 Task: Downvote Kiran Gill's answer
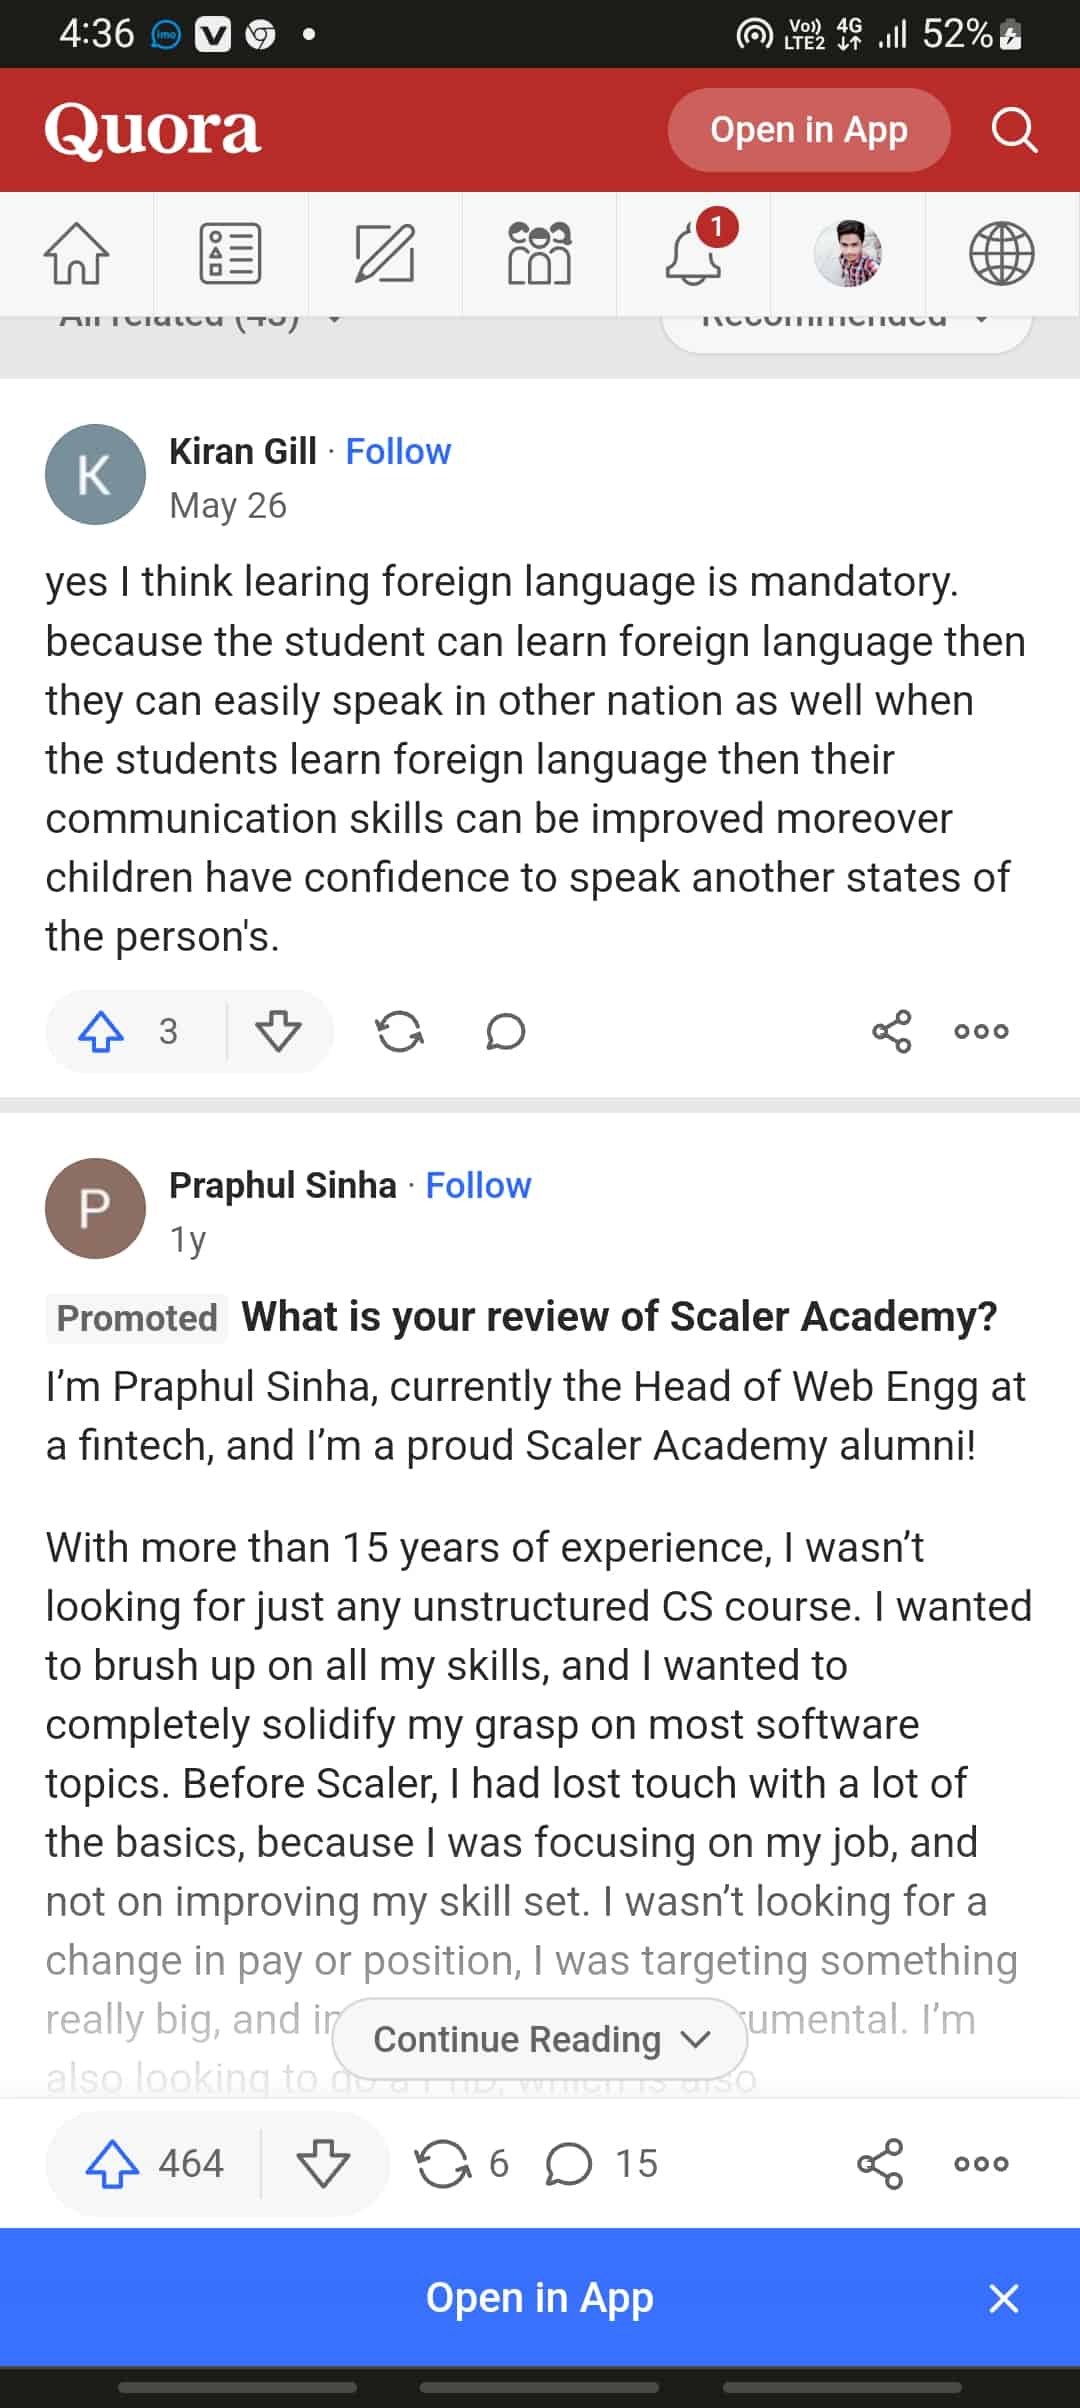[278, 1031]
